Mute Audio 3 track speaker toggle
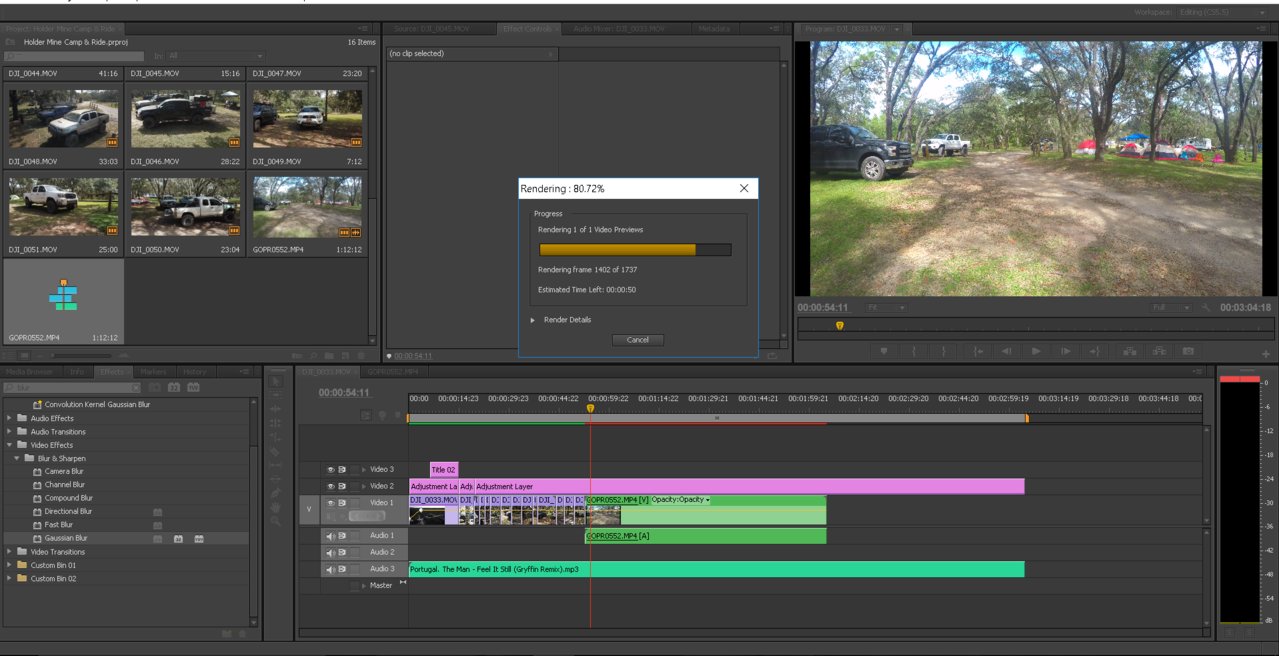This screenshot has height=656, width=1279. (x=331, y=569)
